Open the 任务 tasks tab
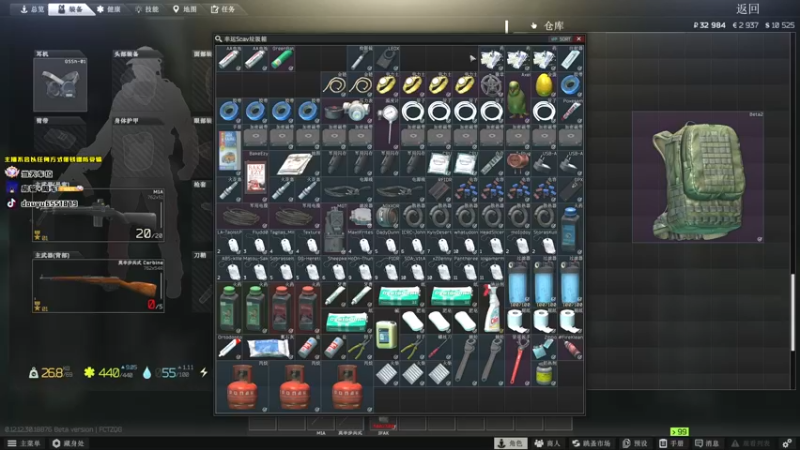Image resolution: width=800 pixels, height=450 pixels. click(223, 9)
